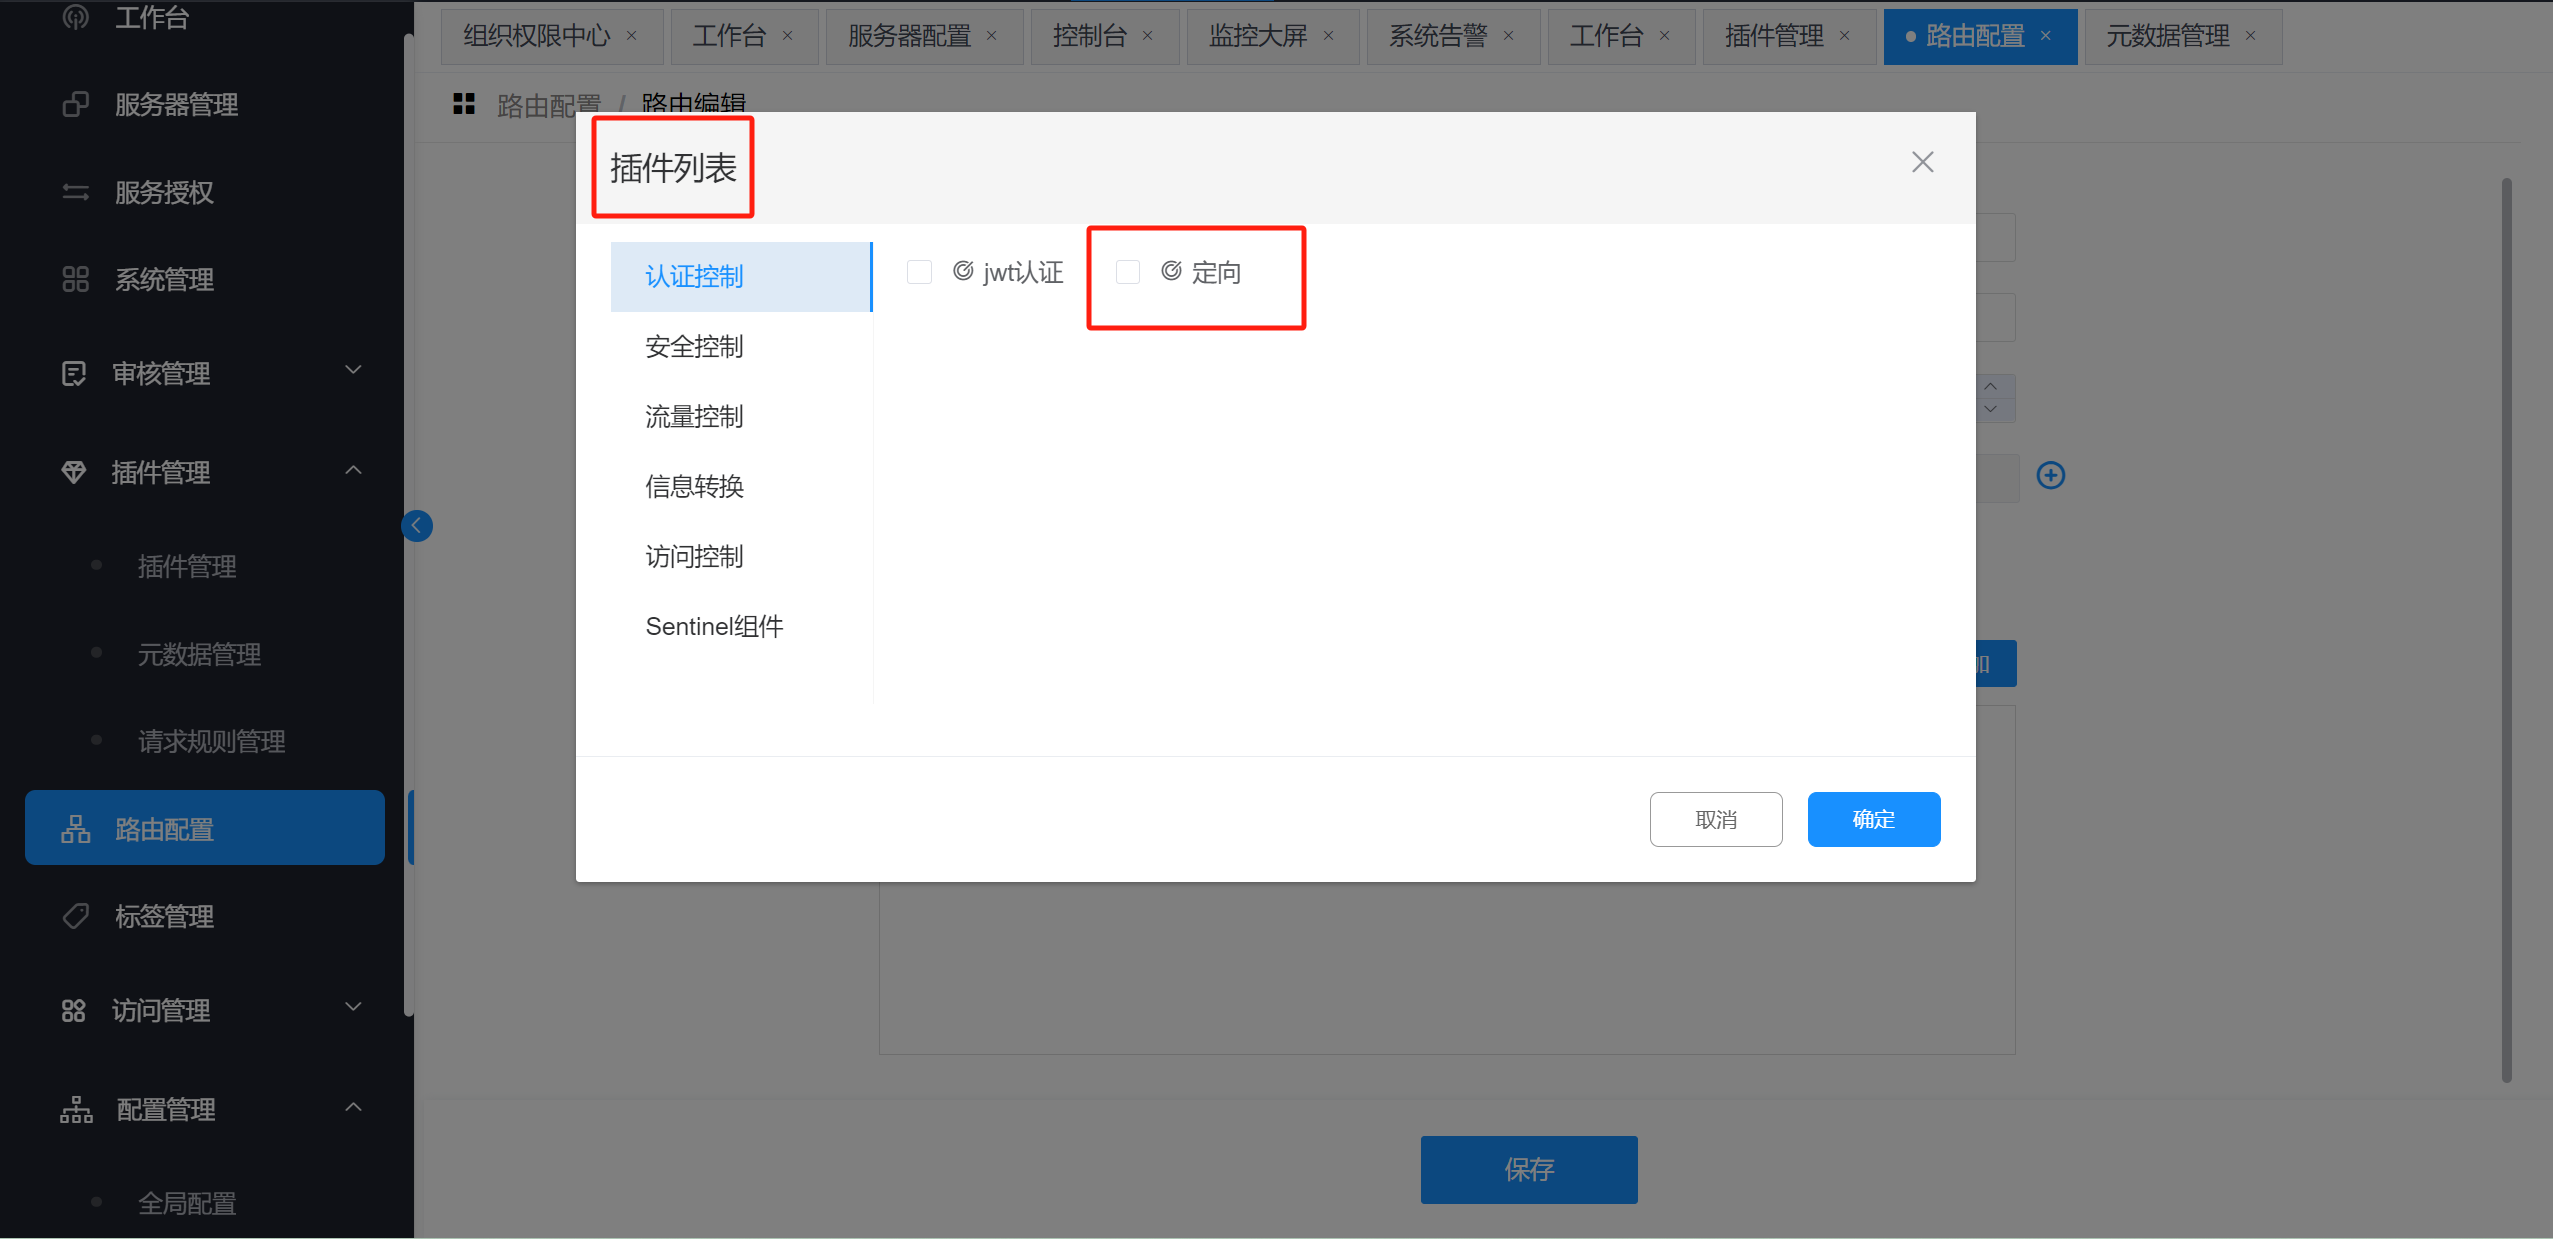2553x1239 pixels.
Task: Click the blue plus circle icon
Action: pos(2051,475)
